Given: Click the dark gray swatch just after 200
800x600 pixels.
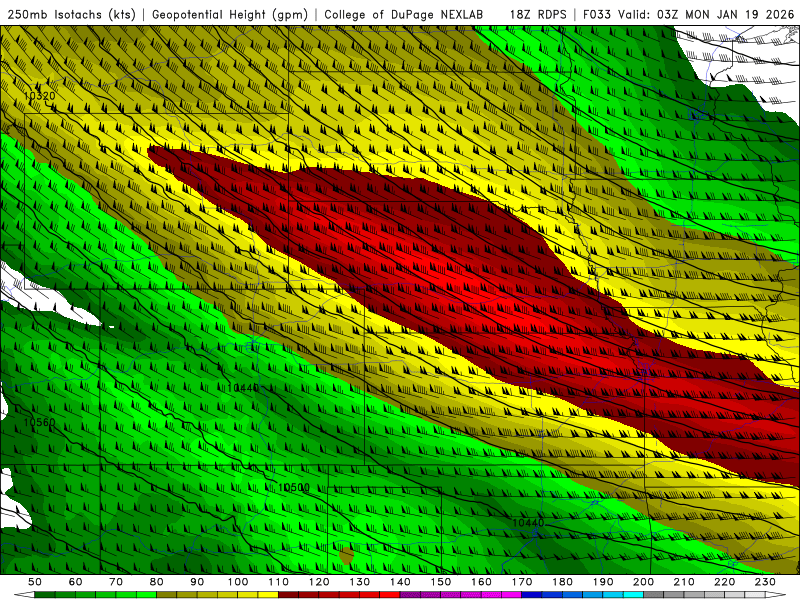Looking at the screenshot, I should click(654, 595).
